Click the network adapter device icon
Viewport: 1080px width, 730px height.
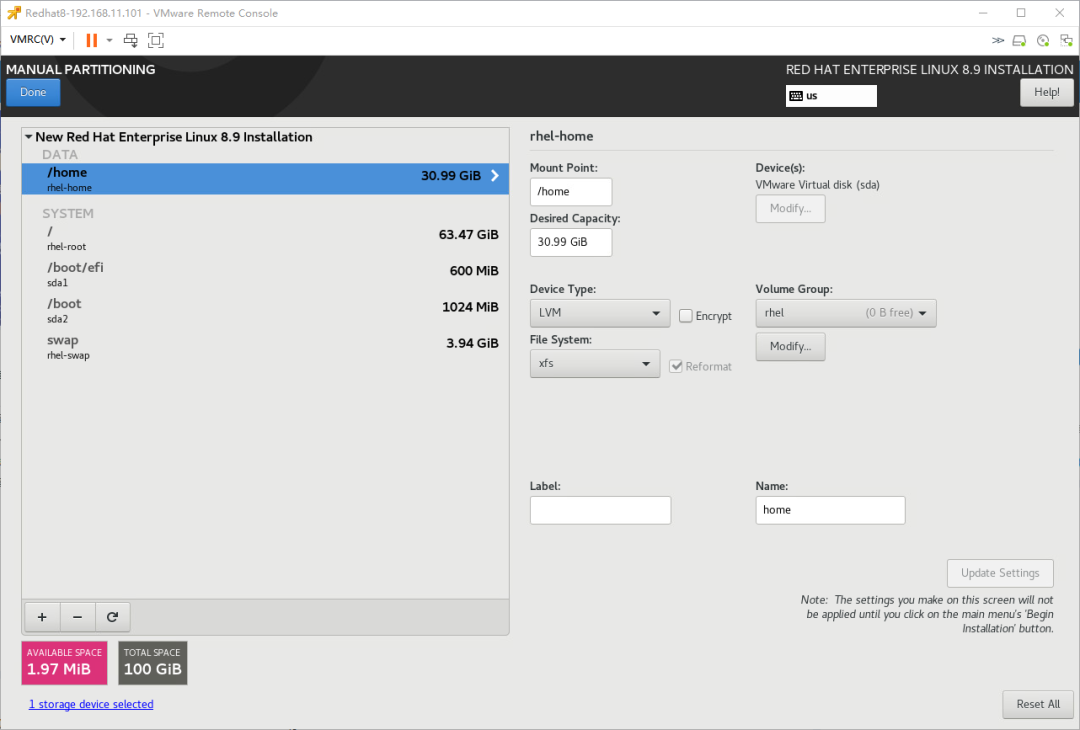1066,41
